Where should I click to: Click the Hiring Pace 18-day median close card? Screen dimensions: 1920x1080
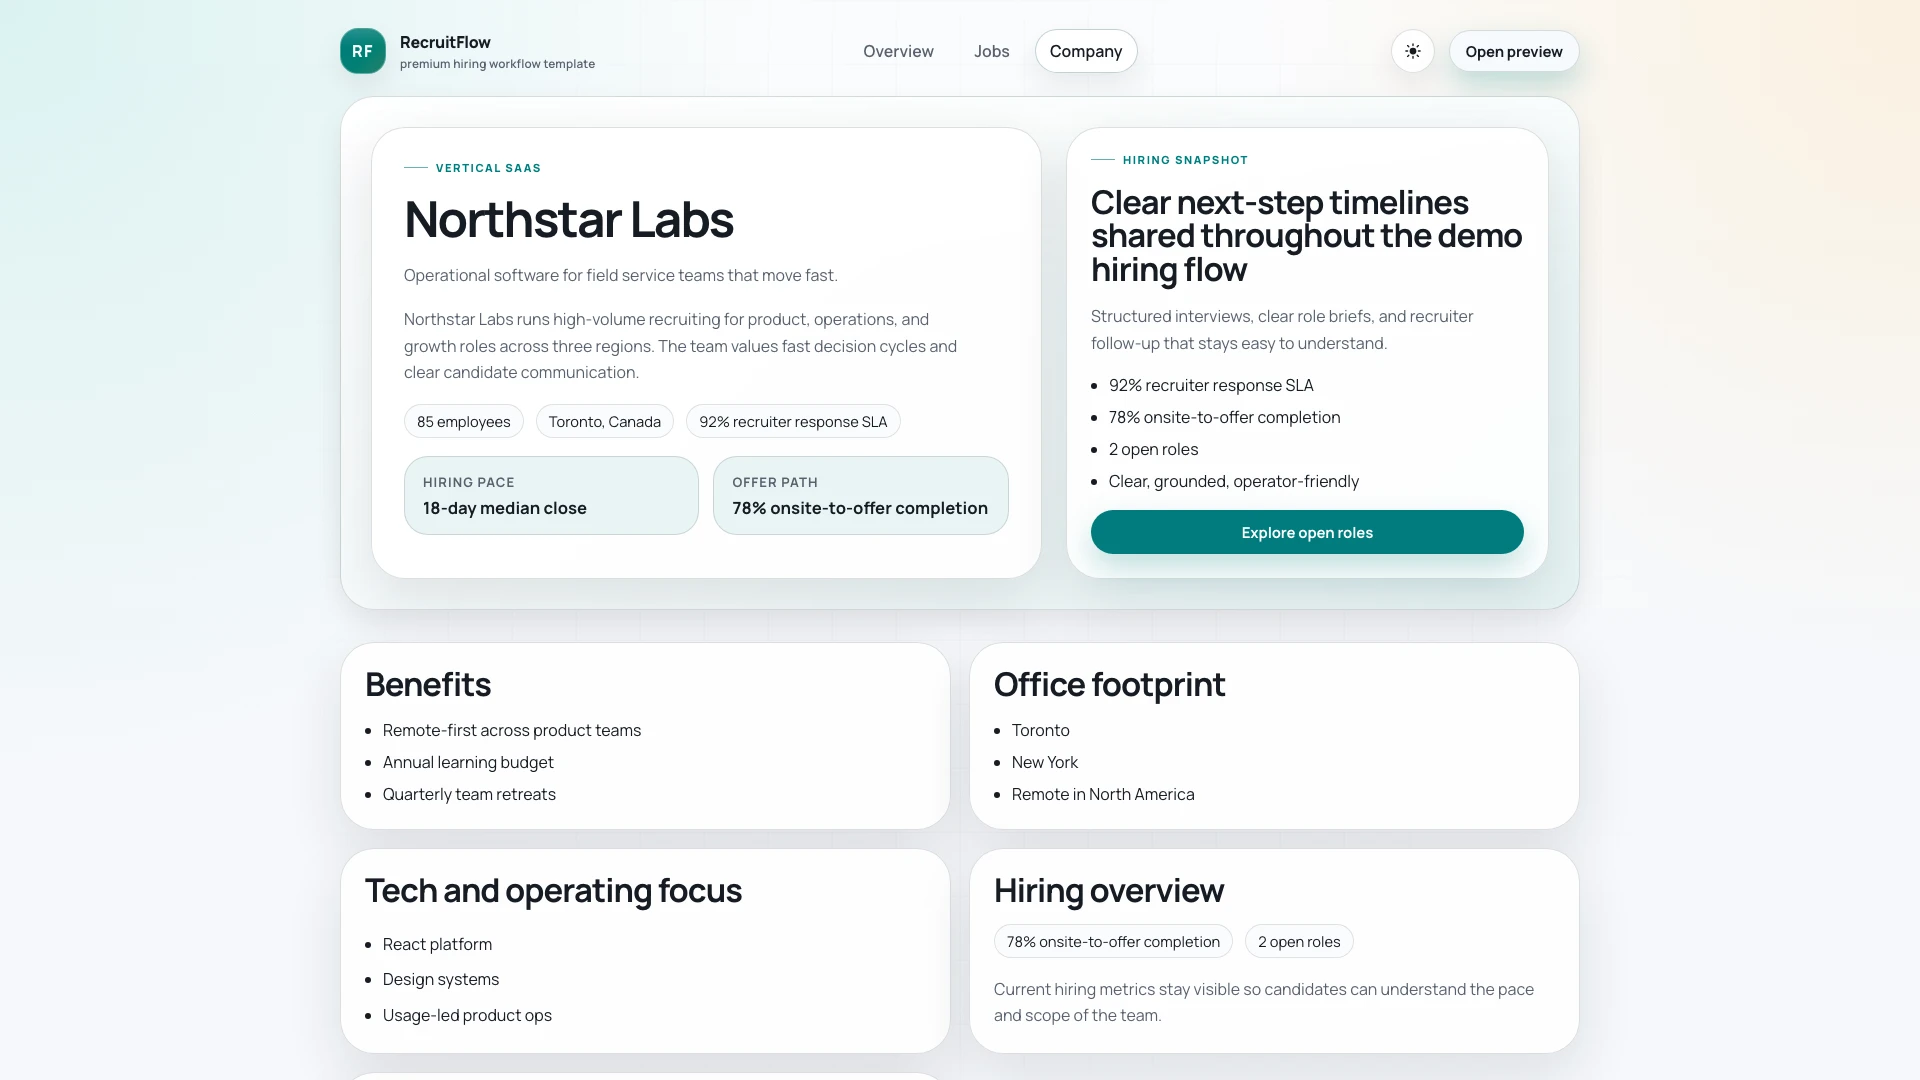pos(551,495)
